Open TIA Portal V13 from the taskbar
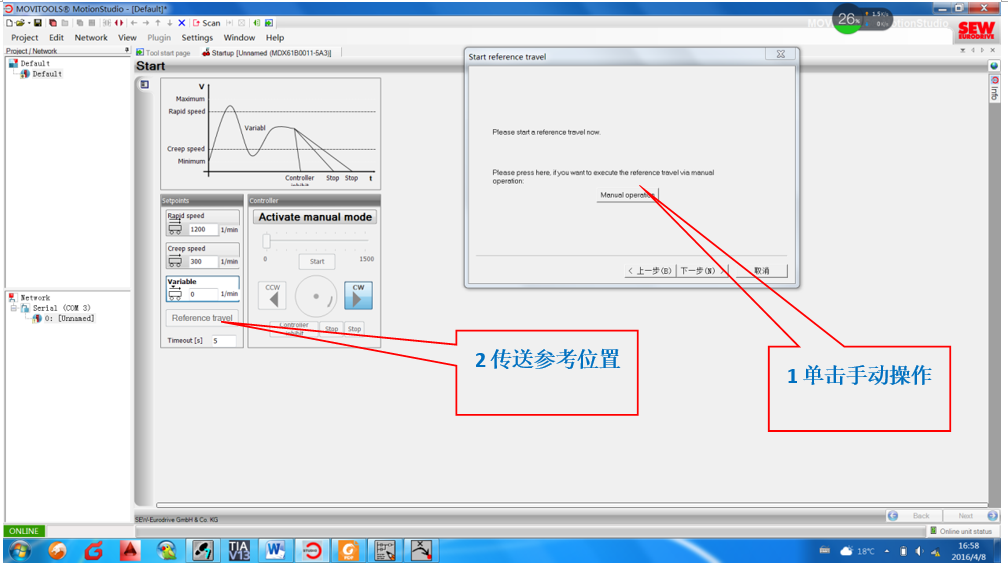 [240, 550]
